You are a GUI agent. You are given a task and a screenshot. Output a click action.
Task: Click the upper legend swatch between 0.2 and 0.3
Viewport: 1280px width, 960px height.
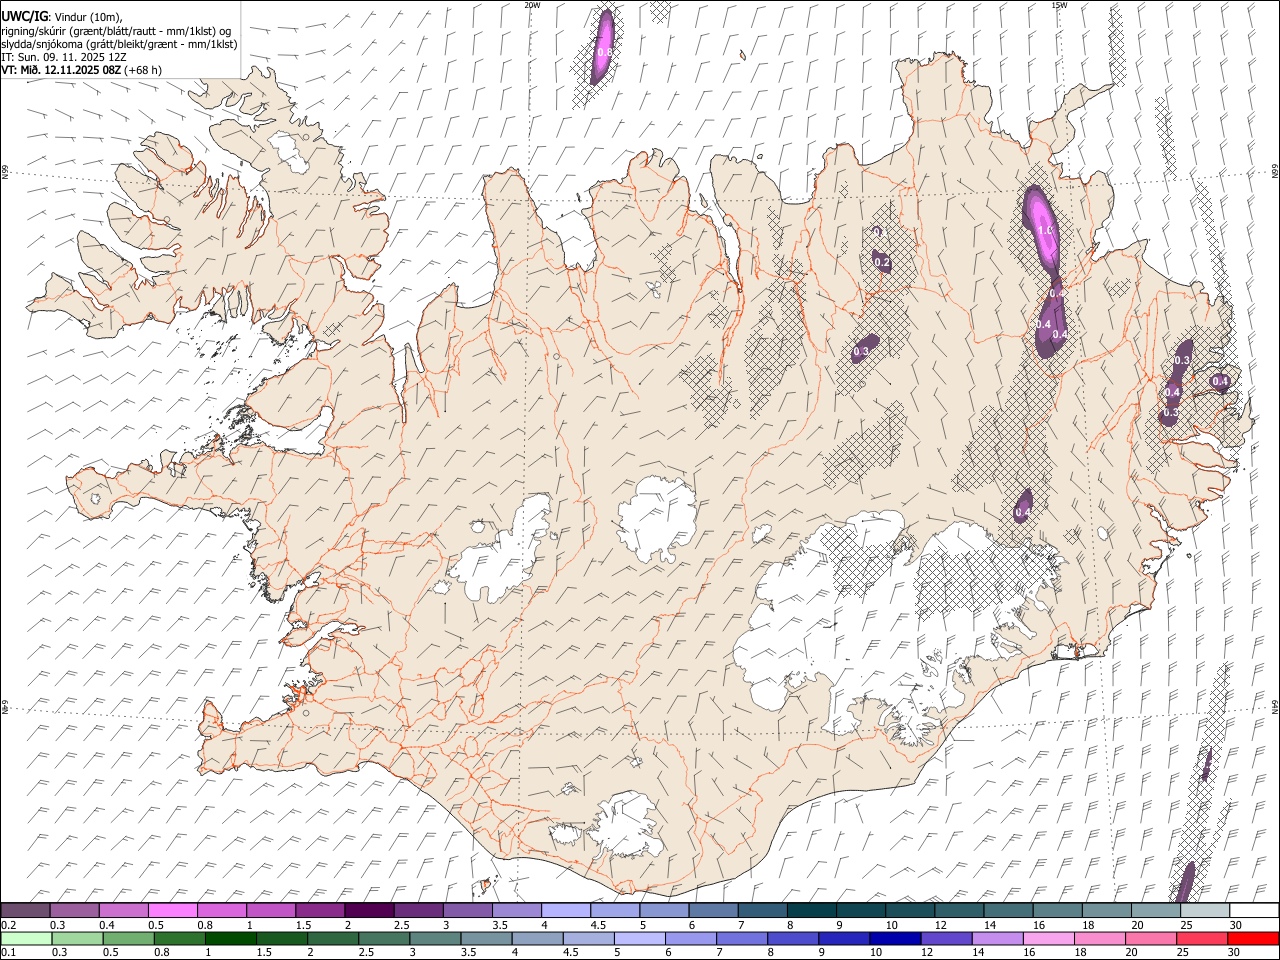click(x=25, y=910)
